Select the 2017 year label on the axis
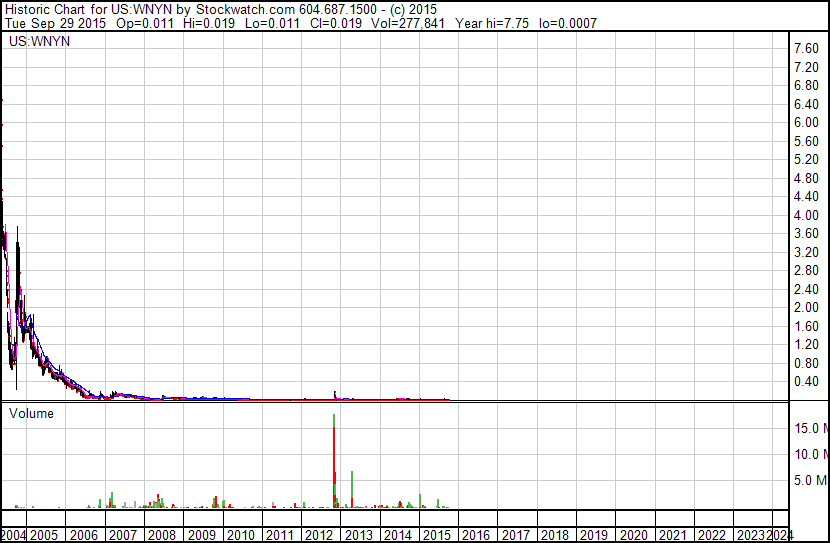830x543 pixels. [x=516, y=535]
